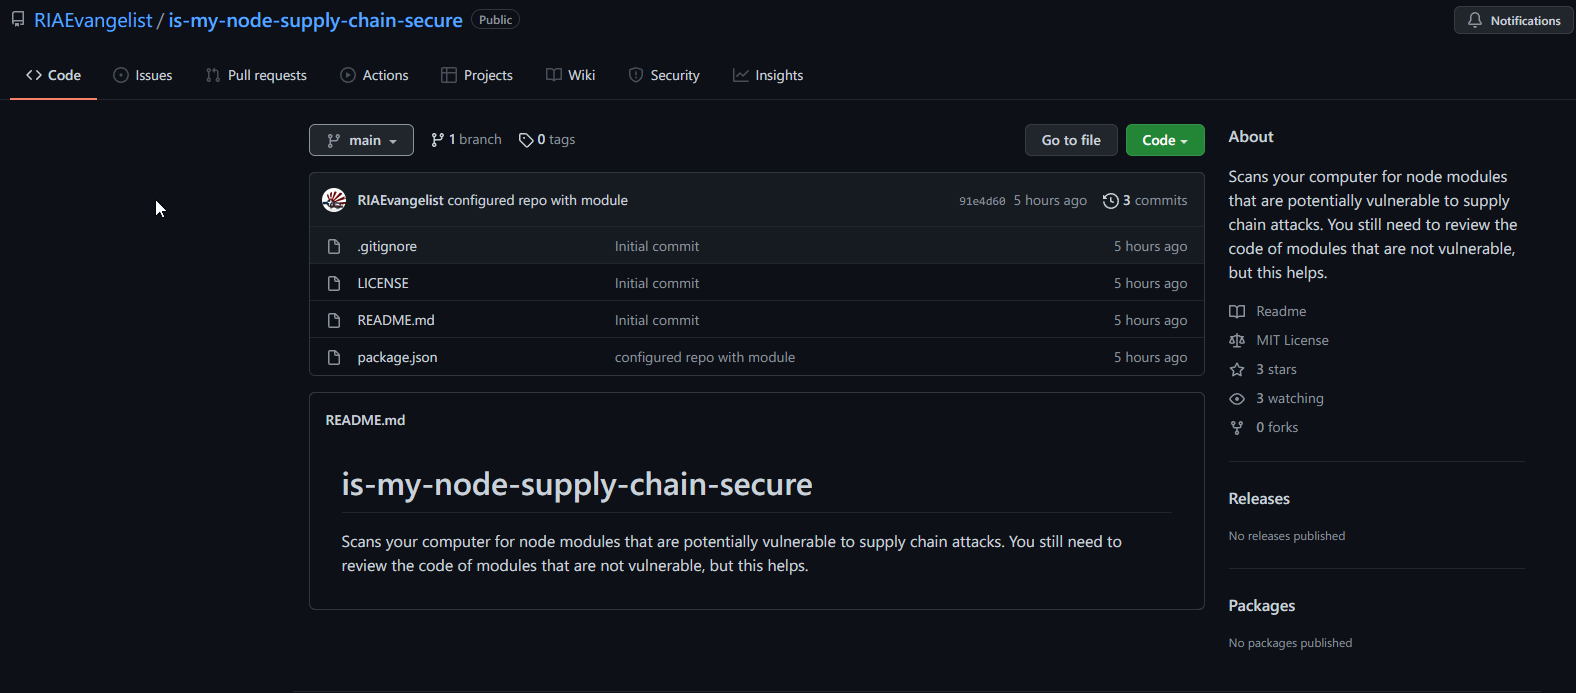Image resolution: width=1576 pixels, height=693 pixels.
Task: Click the 3 watching link
Action: coord(1276,398)
